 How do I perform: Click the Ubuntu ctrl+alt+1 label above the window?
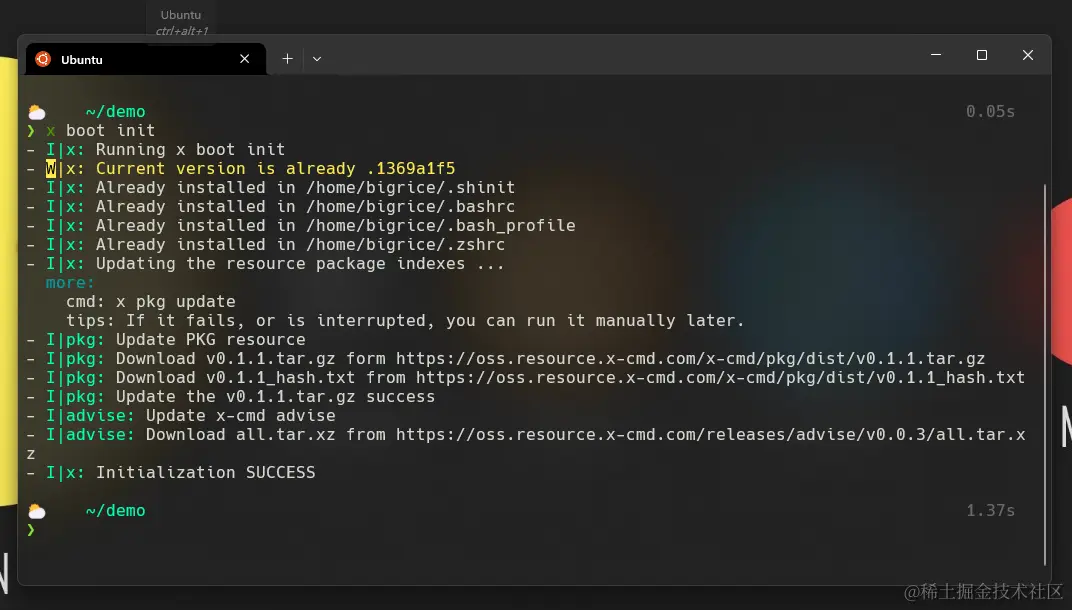(181, 23)
